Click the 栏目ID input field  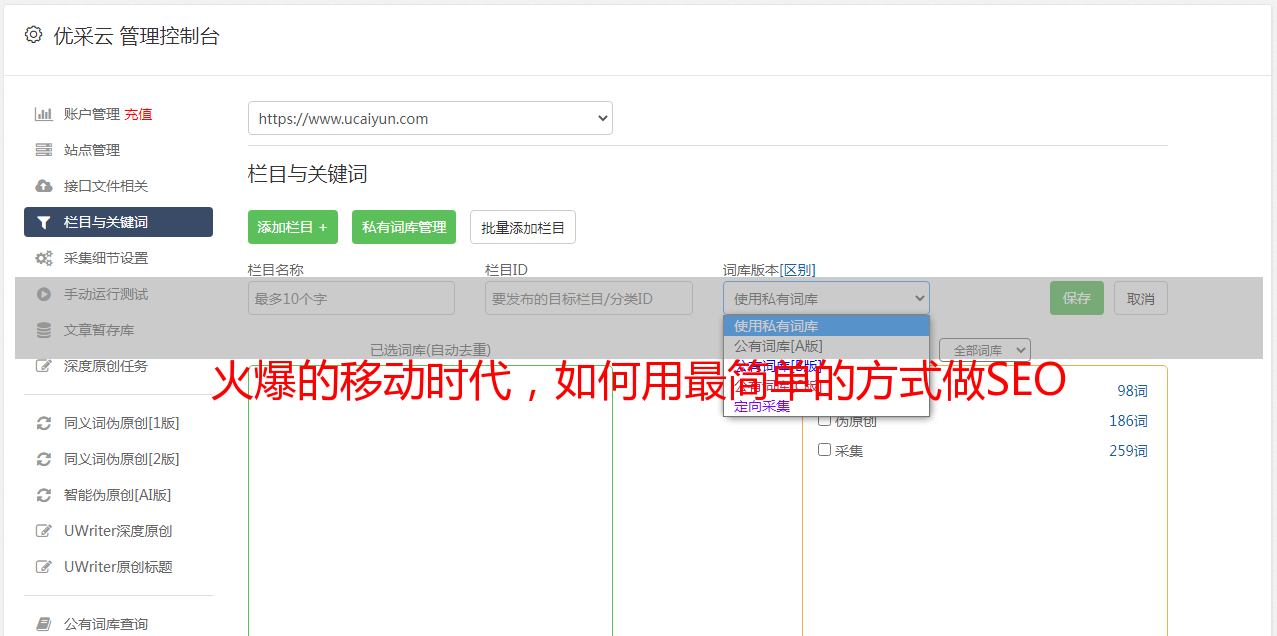click(589, 298)
